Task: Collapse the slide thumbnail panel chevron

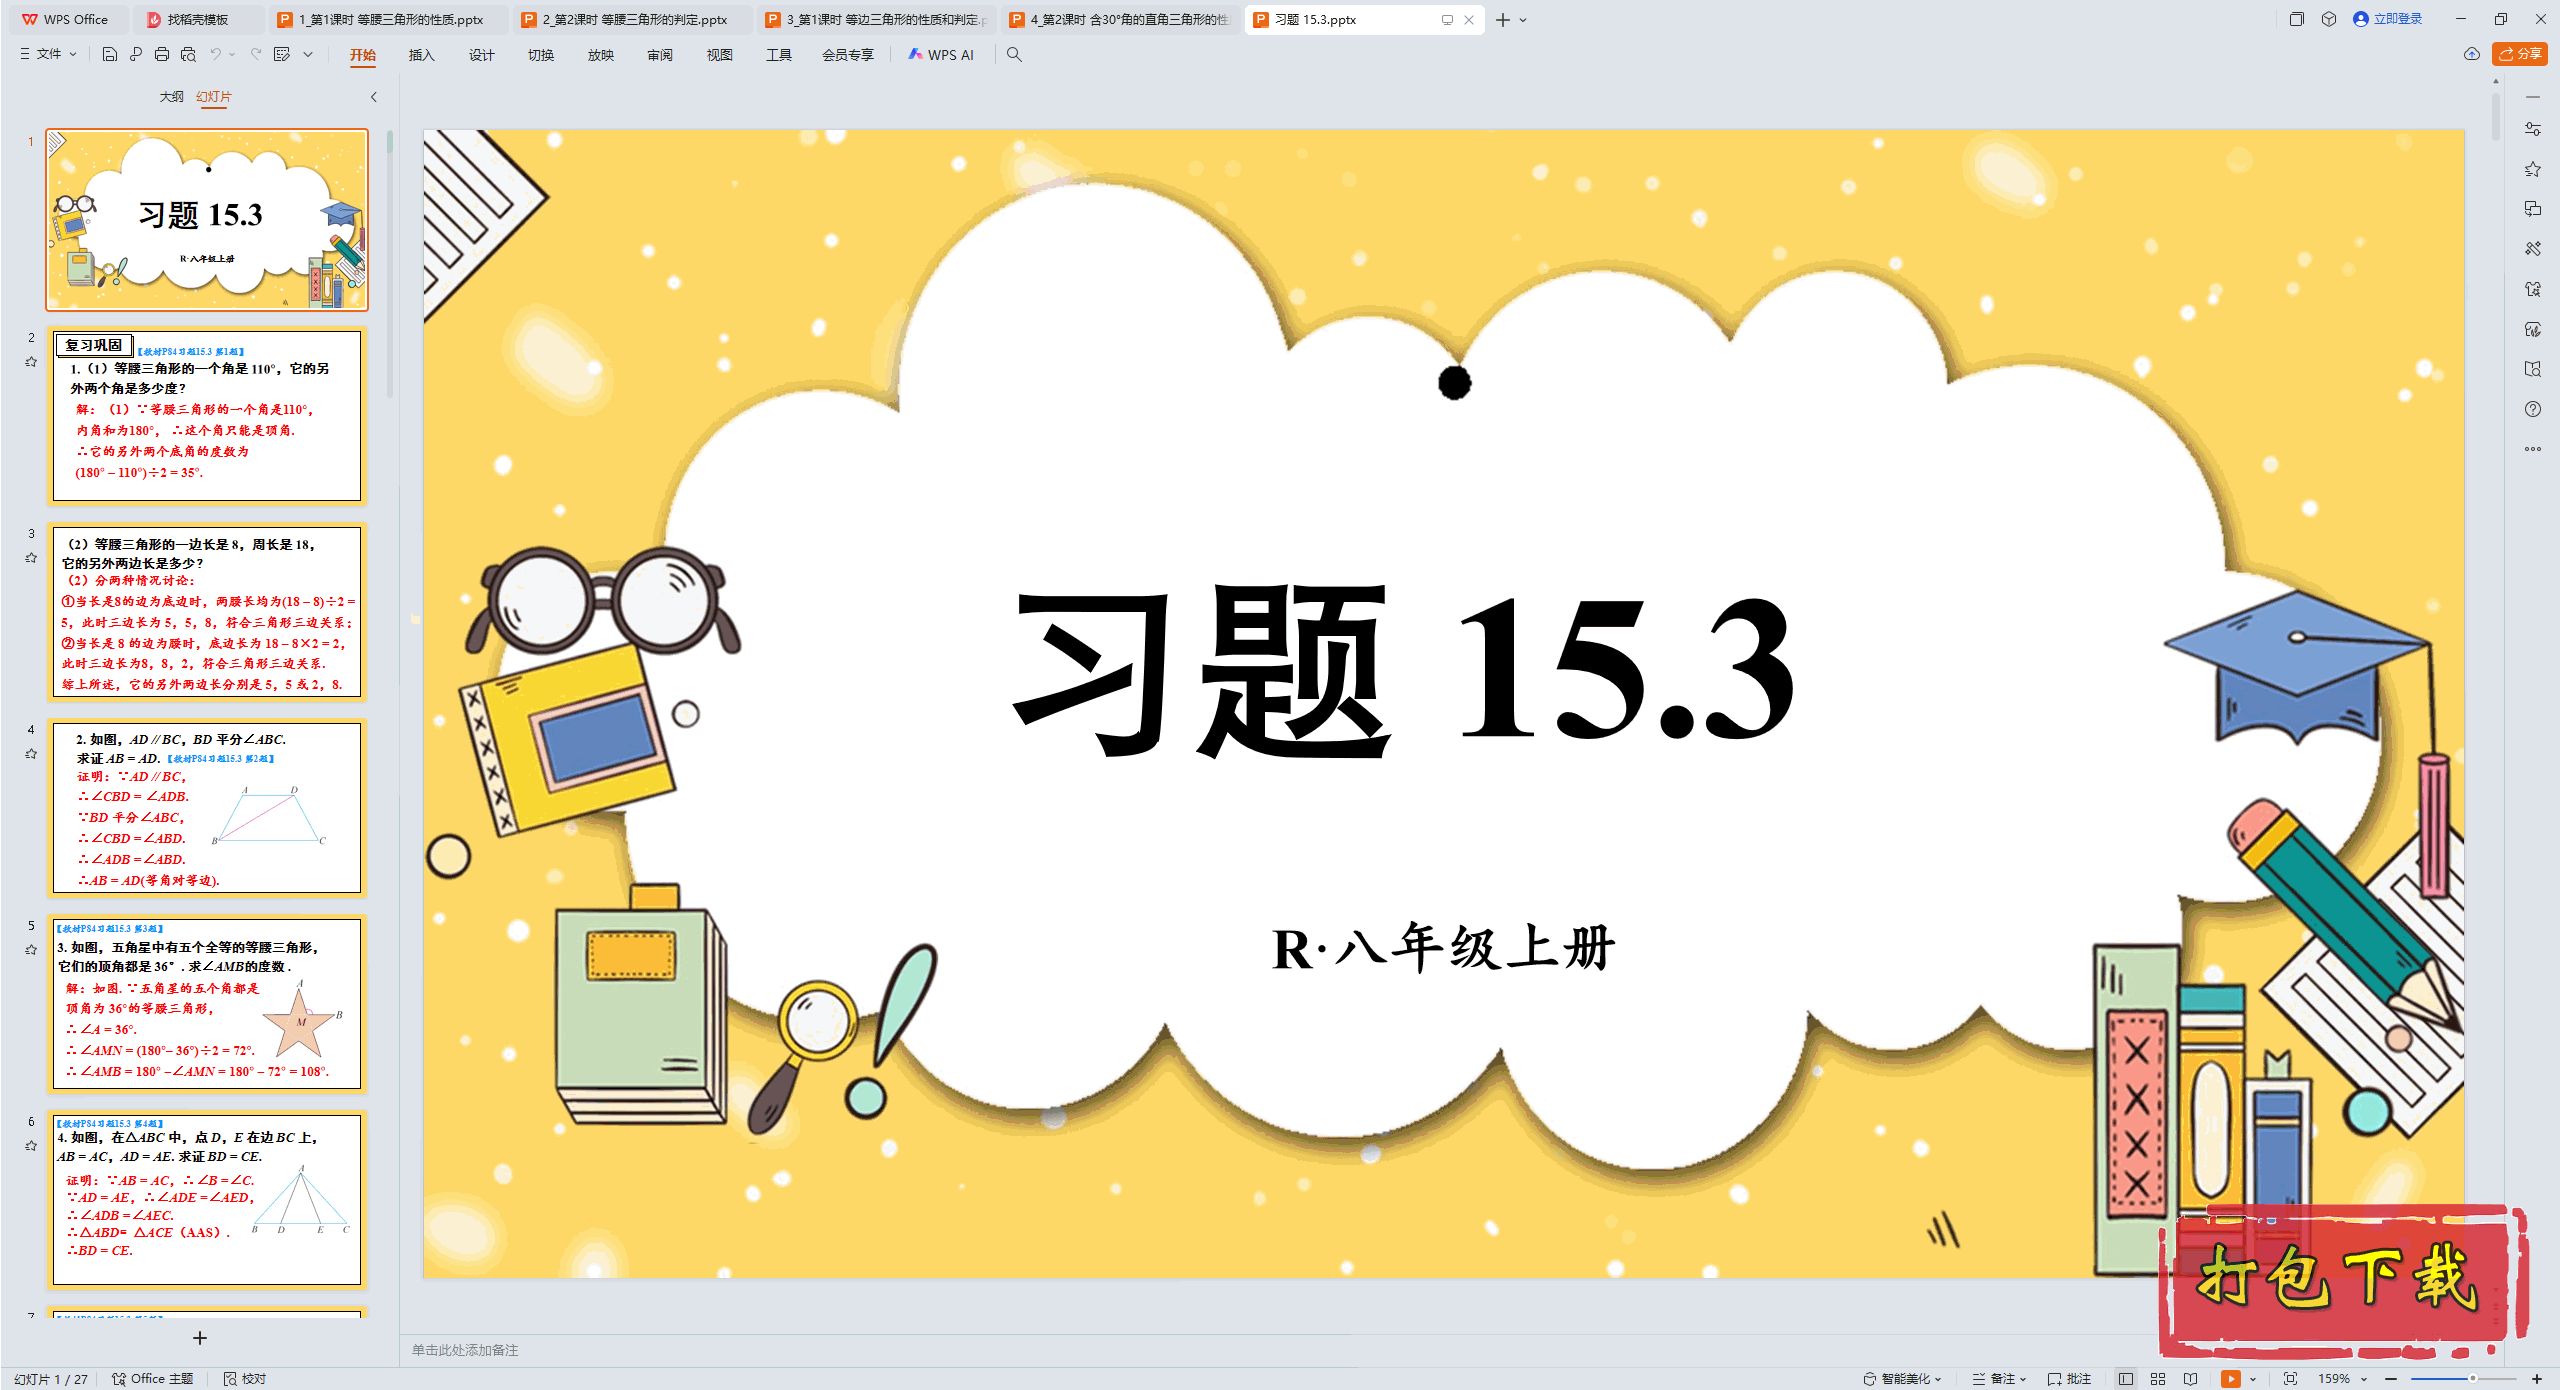Action: pos(374,97)
